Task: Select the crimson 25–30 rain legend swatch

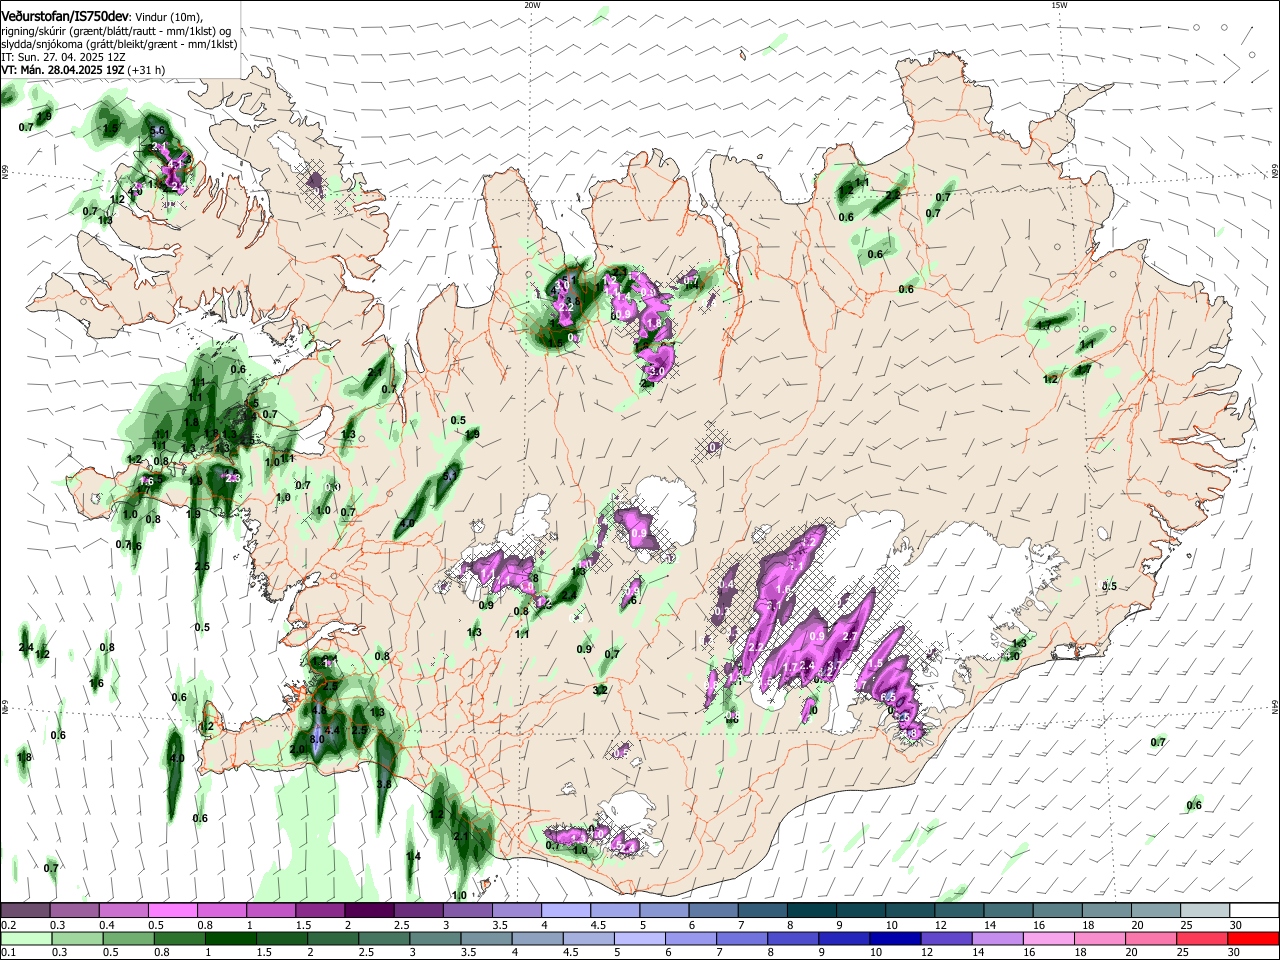Action: [1202, 938]
